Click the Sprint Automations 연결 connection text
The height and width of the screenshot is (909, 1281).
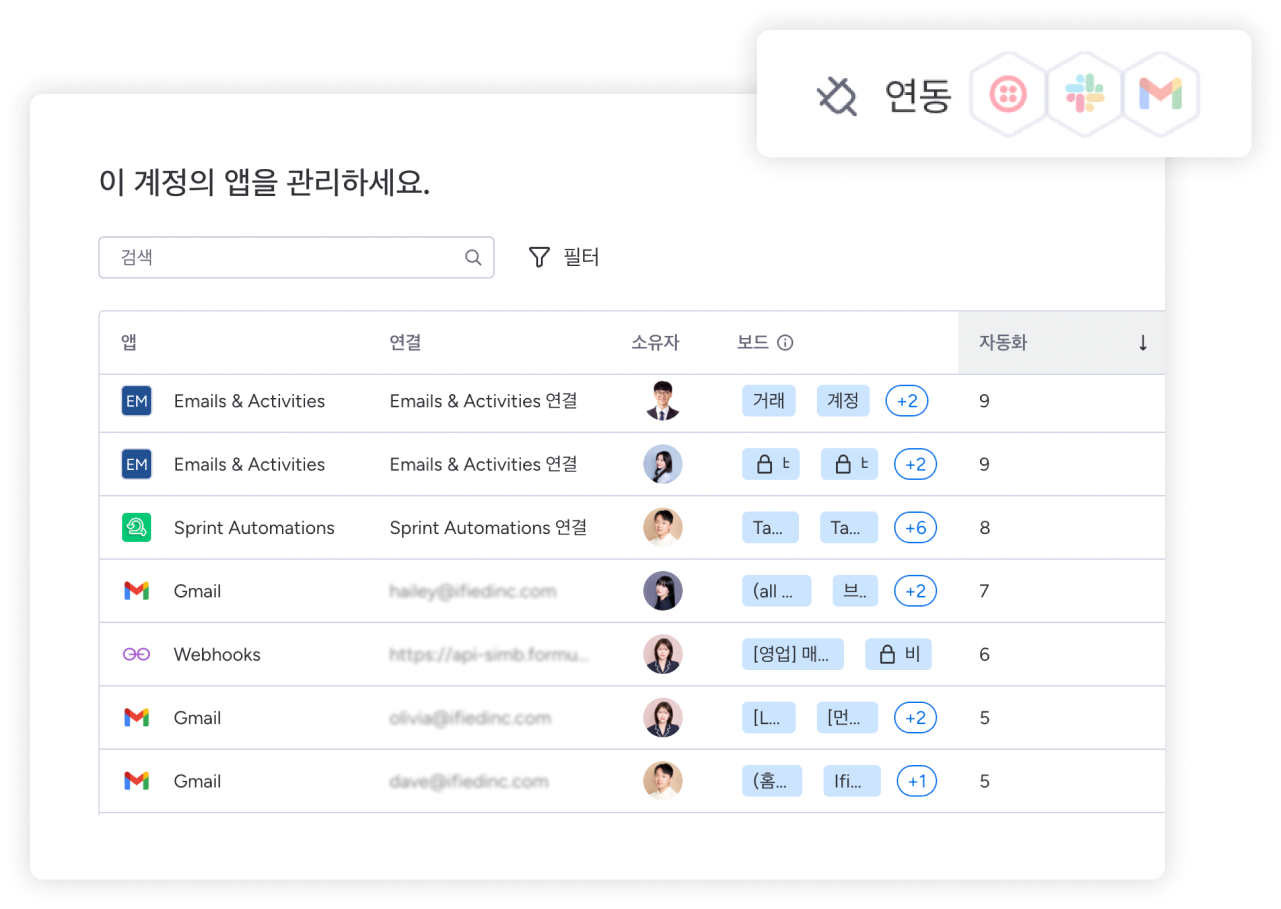pos(488,528)
